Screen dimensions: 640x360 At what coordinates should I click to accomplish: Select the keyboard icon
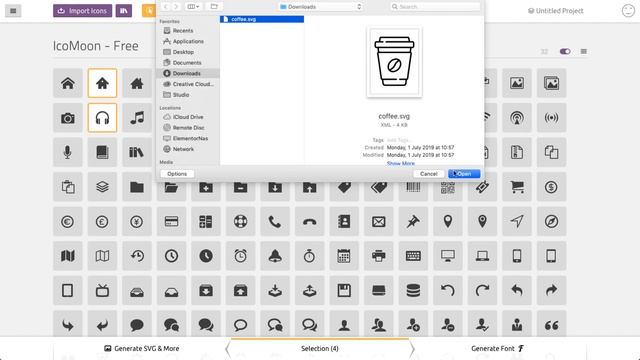413,256
